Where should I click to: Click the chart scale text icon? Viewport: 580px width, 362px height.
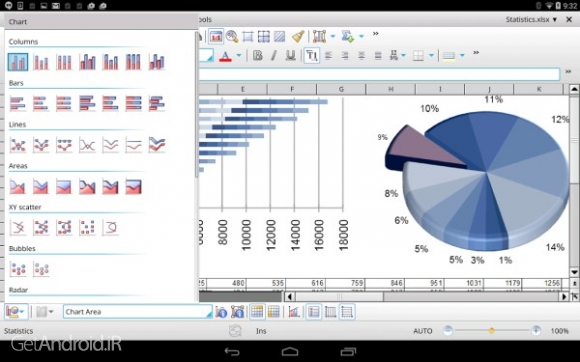(x=294, y=312)
